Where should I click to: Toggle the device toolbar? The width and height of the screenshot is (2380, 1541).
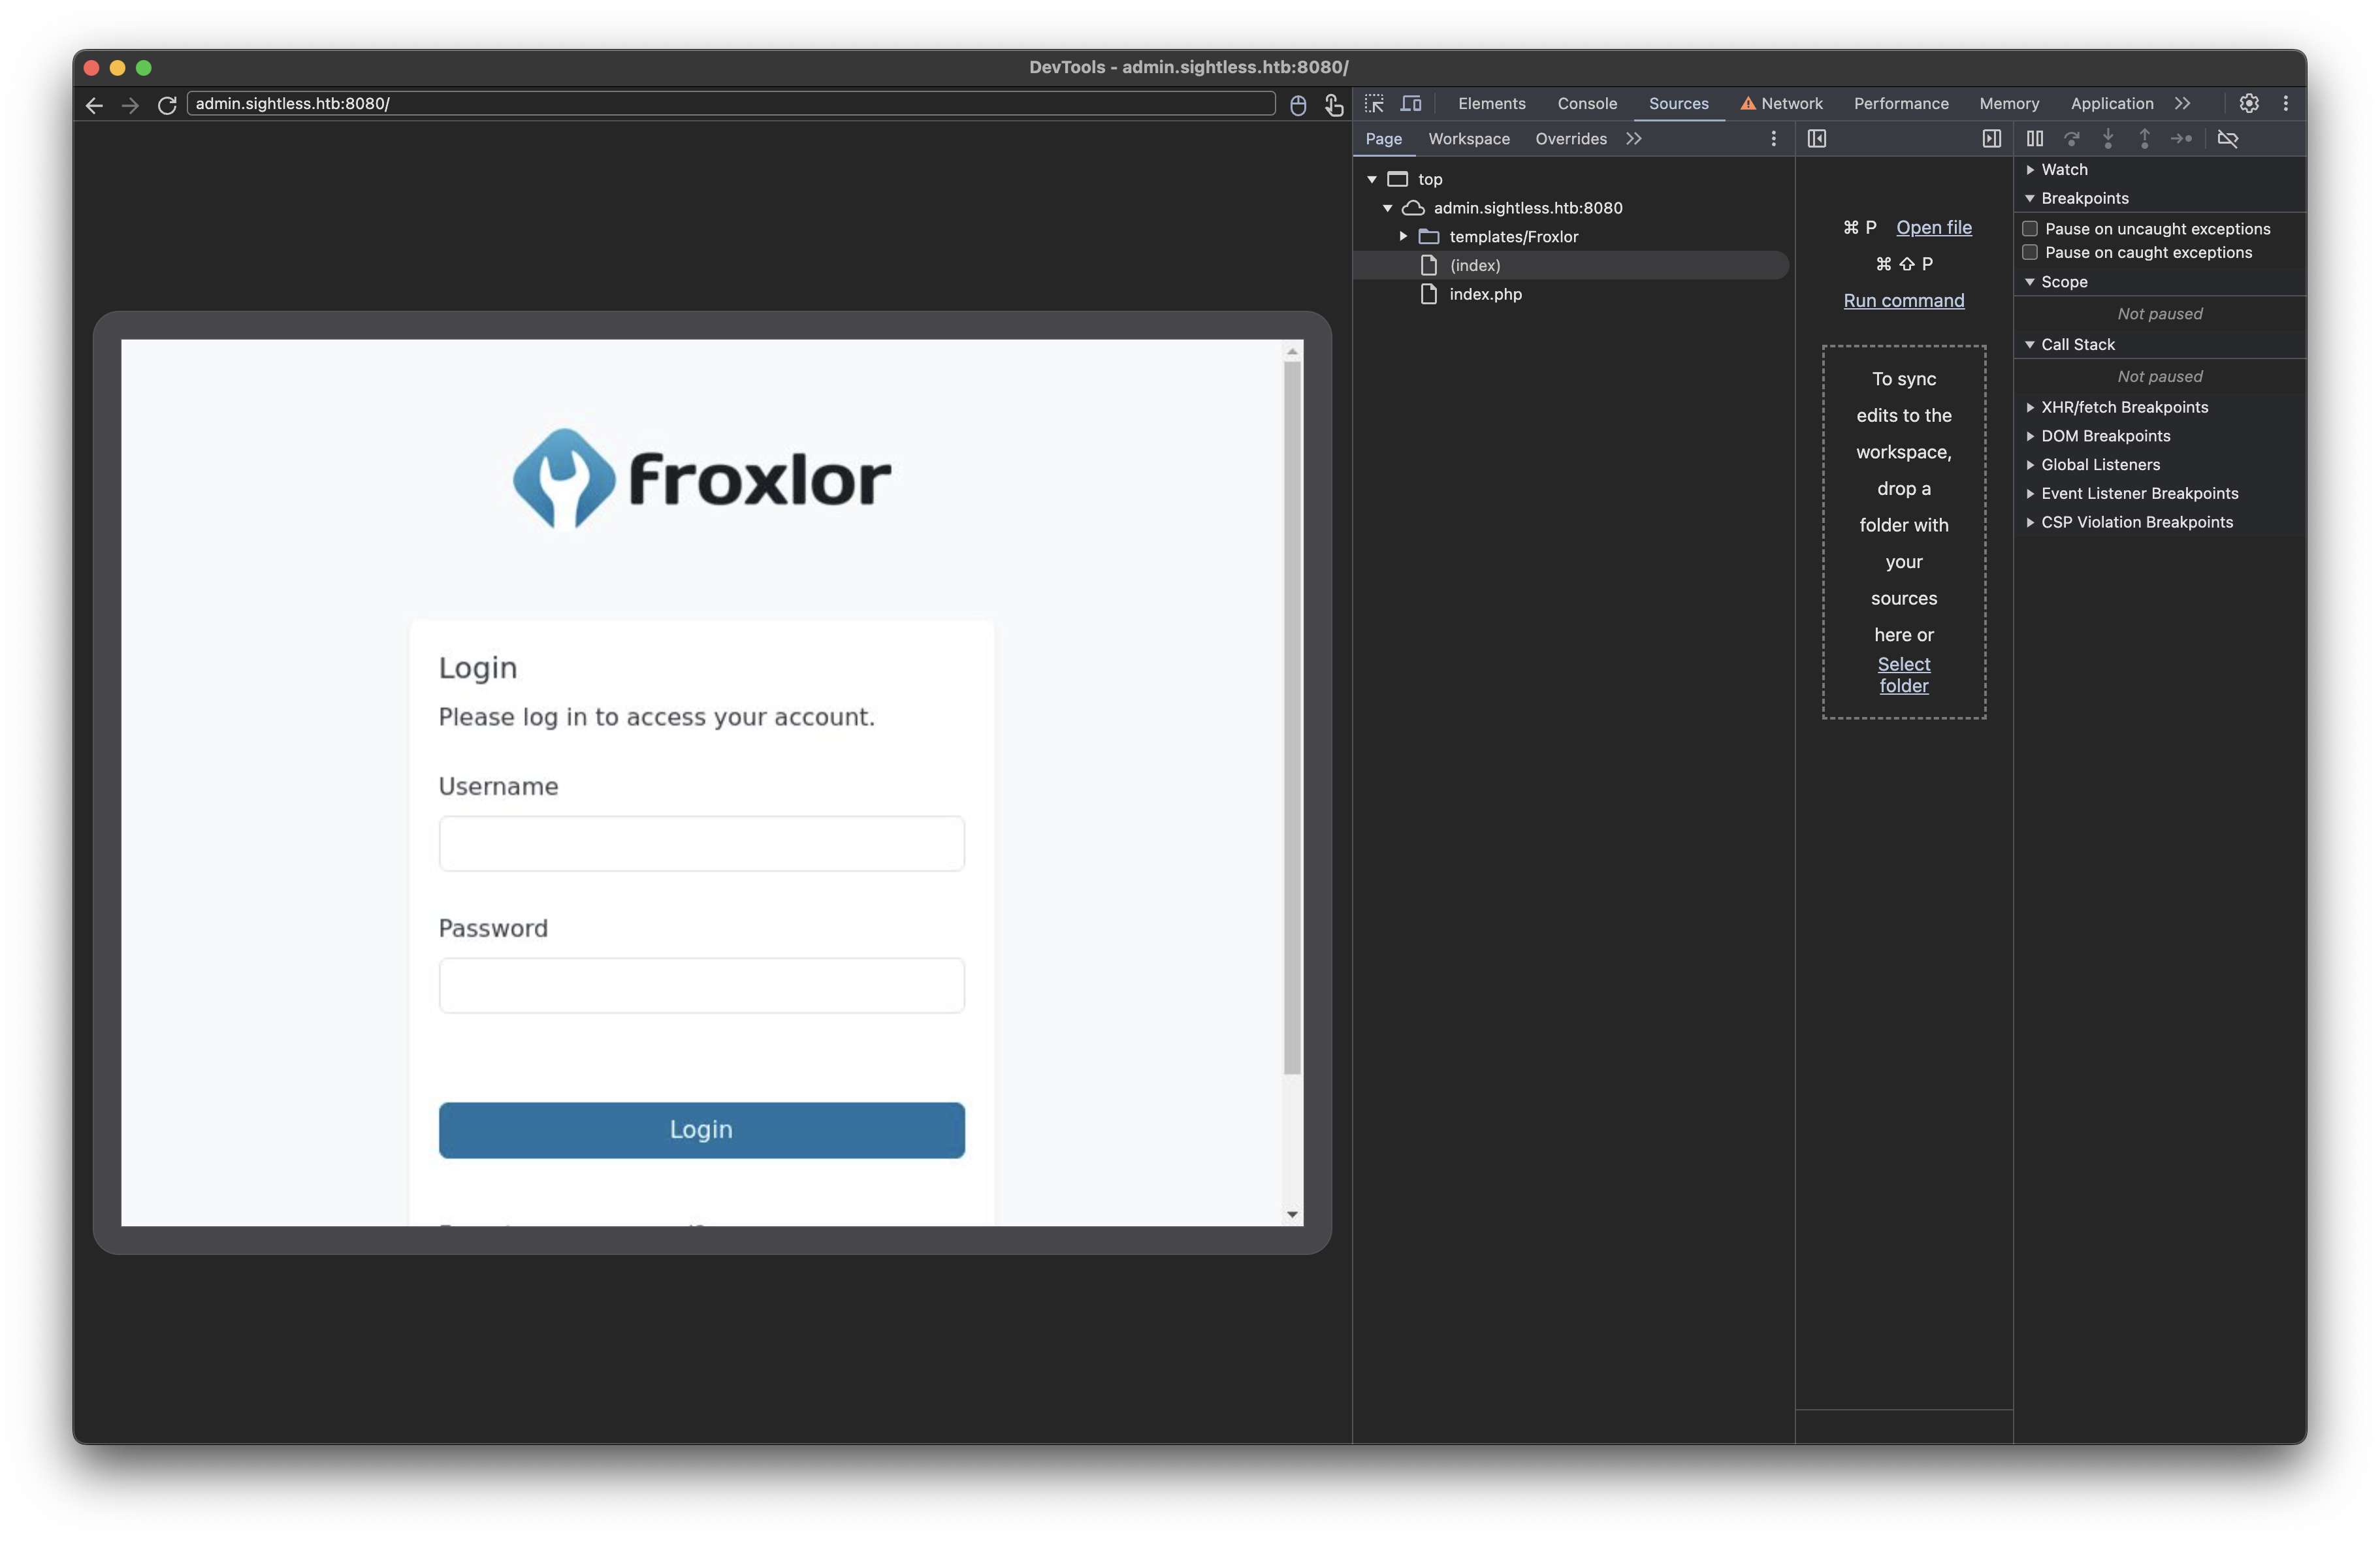(x=1411, y=103)
